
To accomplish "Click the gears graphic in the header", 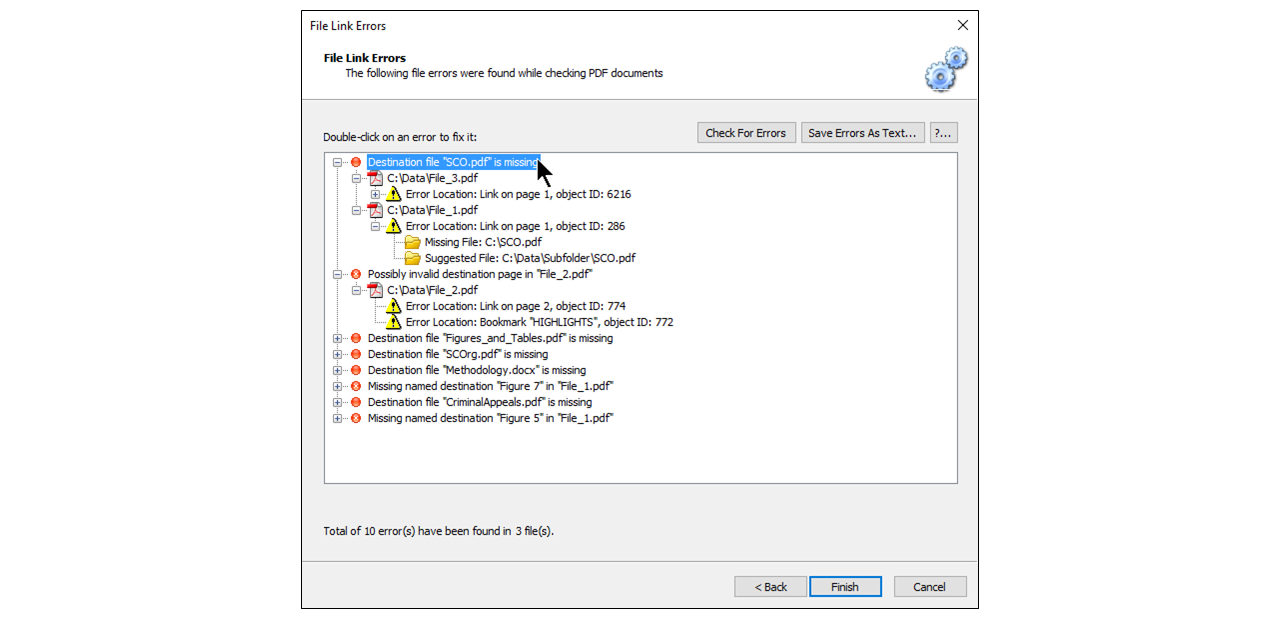I will click(x=945, y=68).
